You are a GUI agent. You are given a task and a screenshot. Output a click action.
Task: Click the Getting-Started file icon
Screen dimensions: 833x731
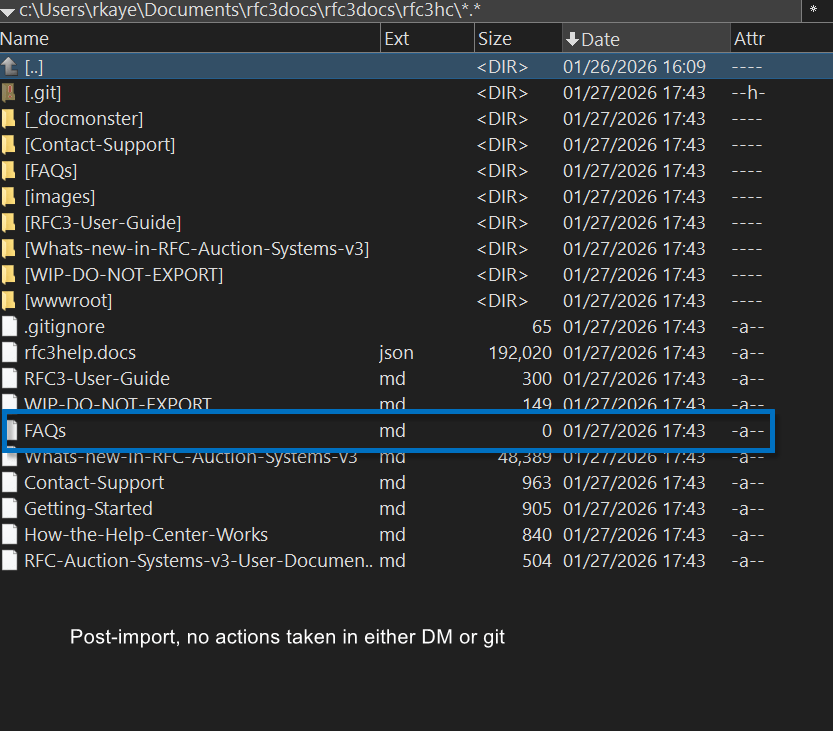click(10, 509)
